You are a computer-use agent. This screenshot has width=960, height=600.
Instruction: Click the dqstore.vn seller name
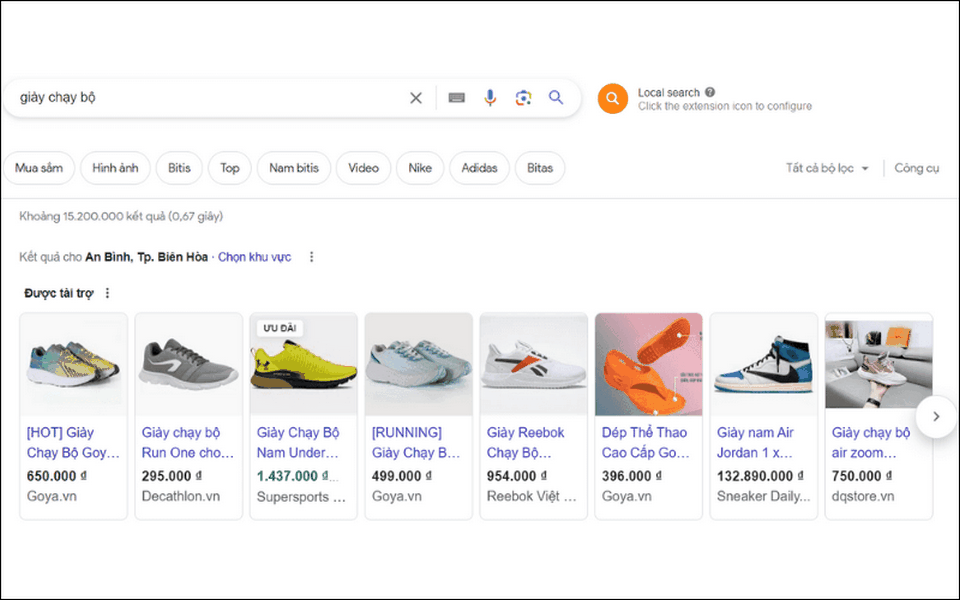click(x=863, y=497)
